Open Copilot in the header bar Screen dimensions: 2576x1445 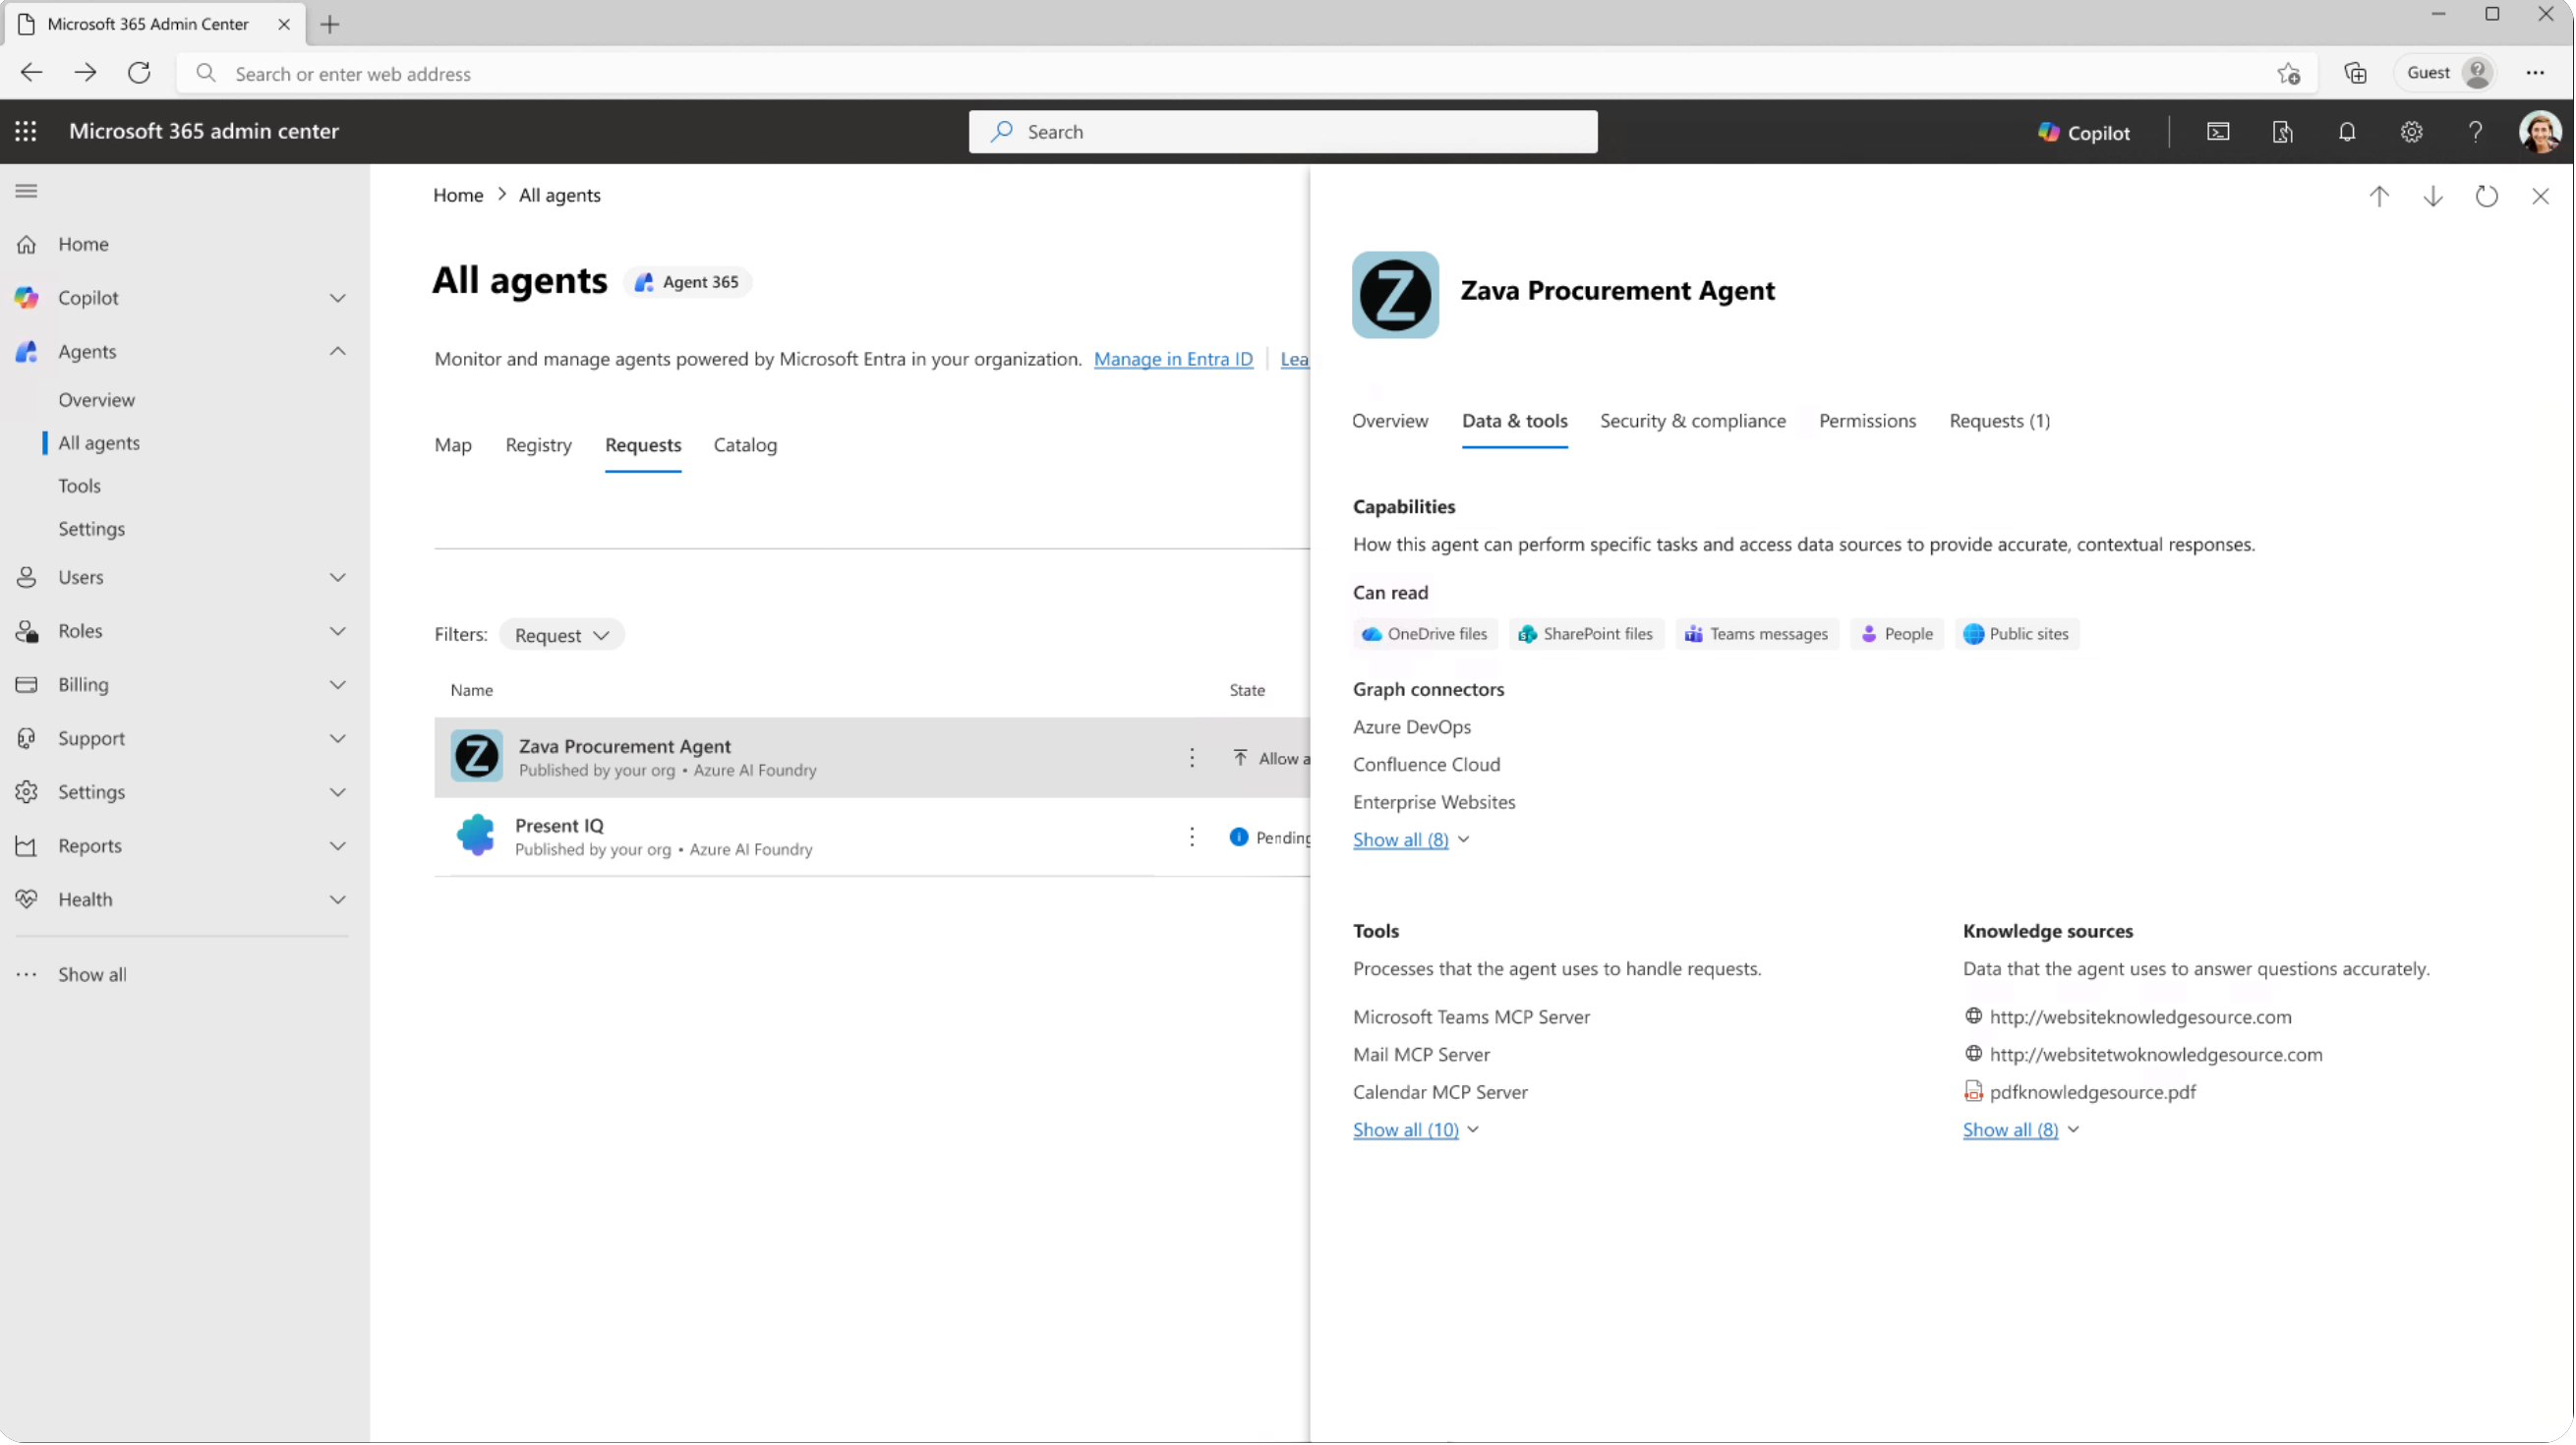(x=2084, y=132)
